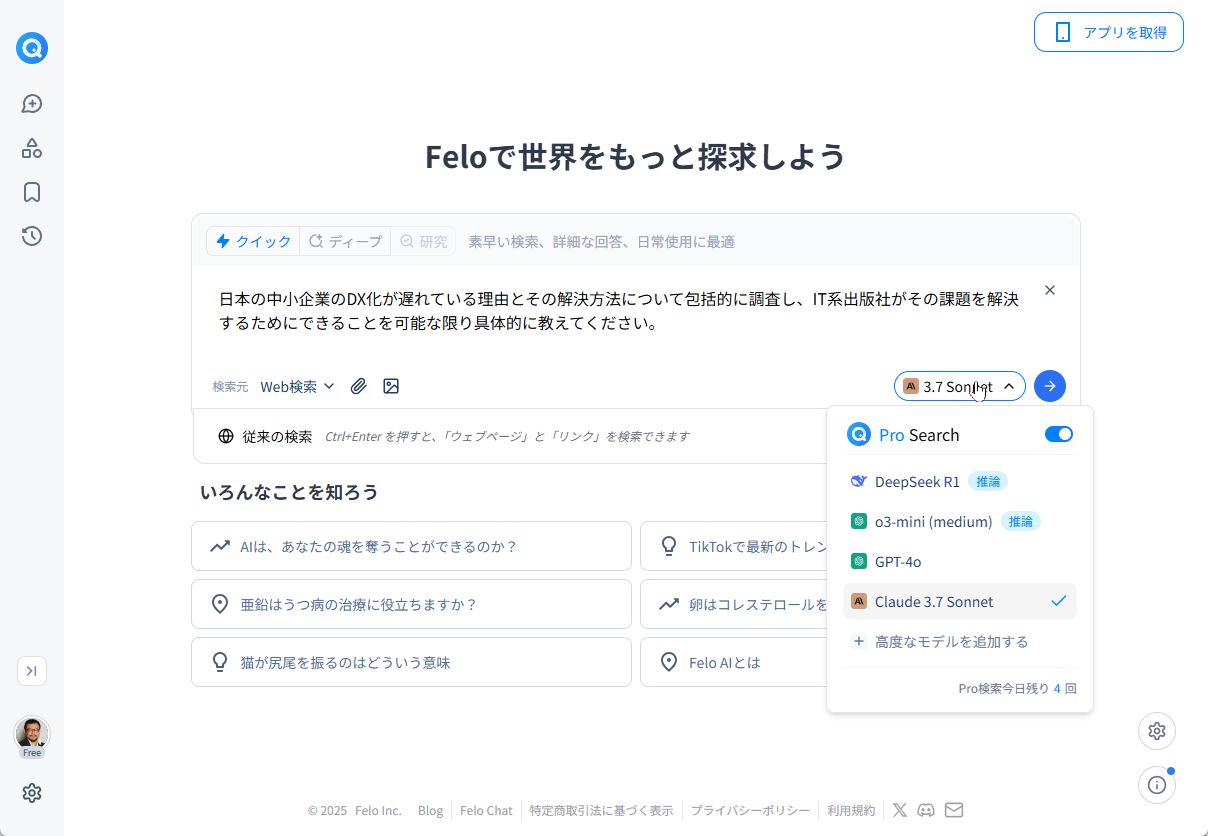Screen dimensions: 1208x836
Task: Click the 推論 badge next to DeepSeek R1
Action: pyautogui.click(x=988, y=482)
